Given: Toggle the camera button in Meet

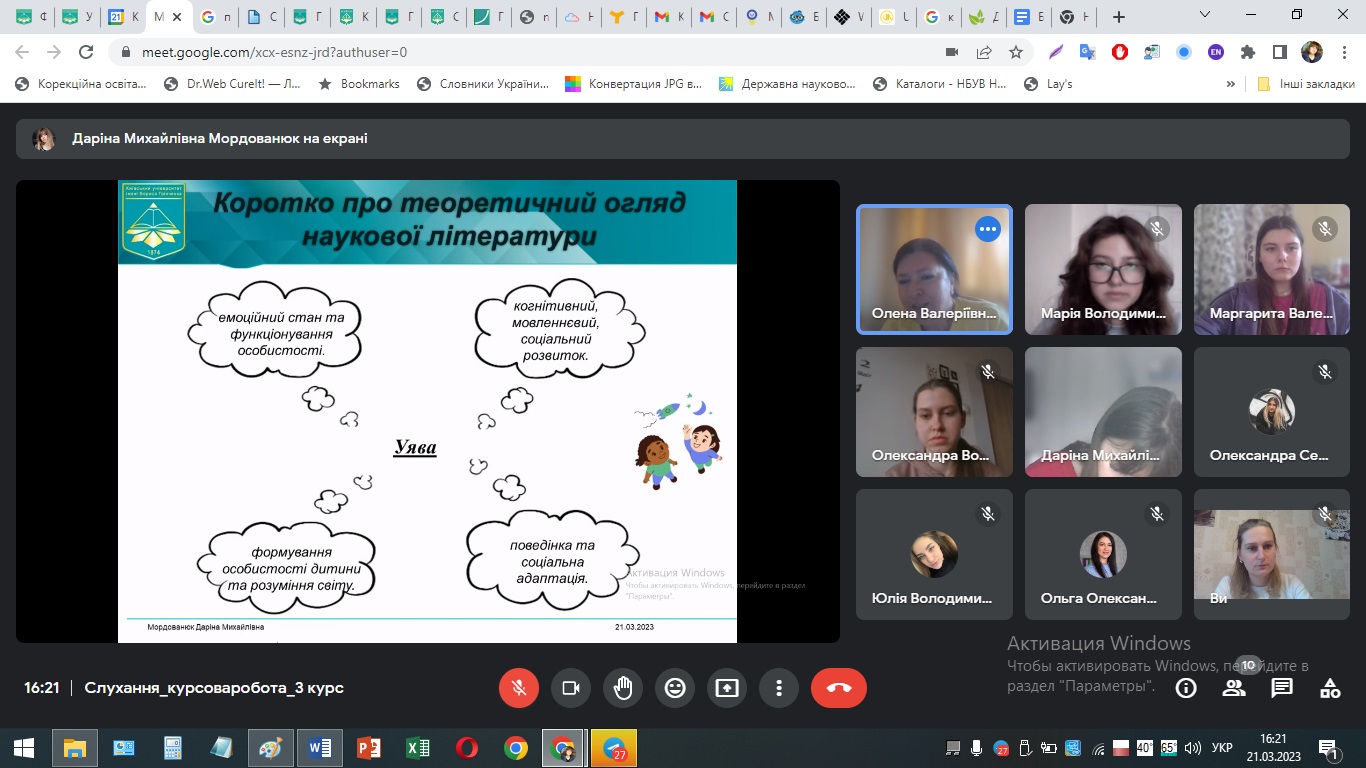Looking at the screenshot, I should click(x=571, y=688).
